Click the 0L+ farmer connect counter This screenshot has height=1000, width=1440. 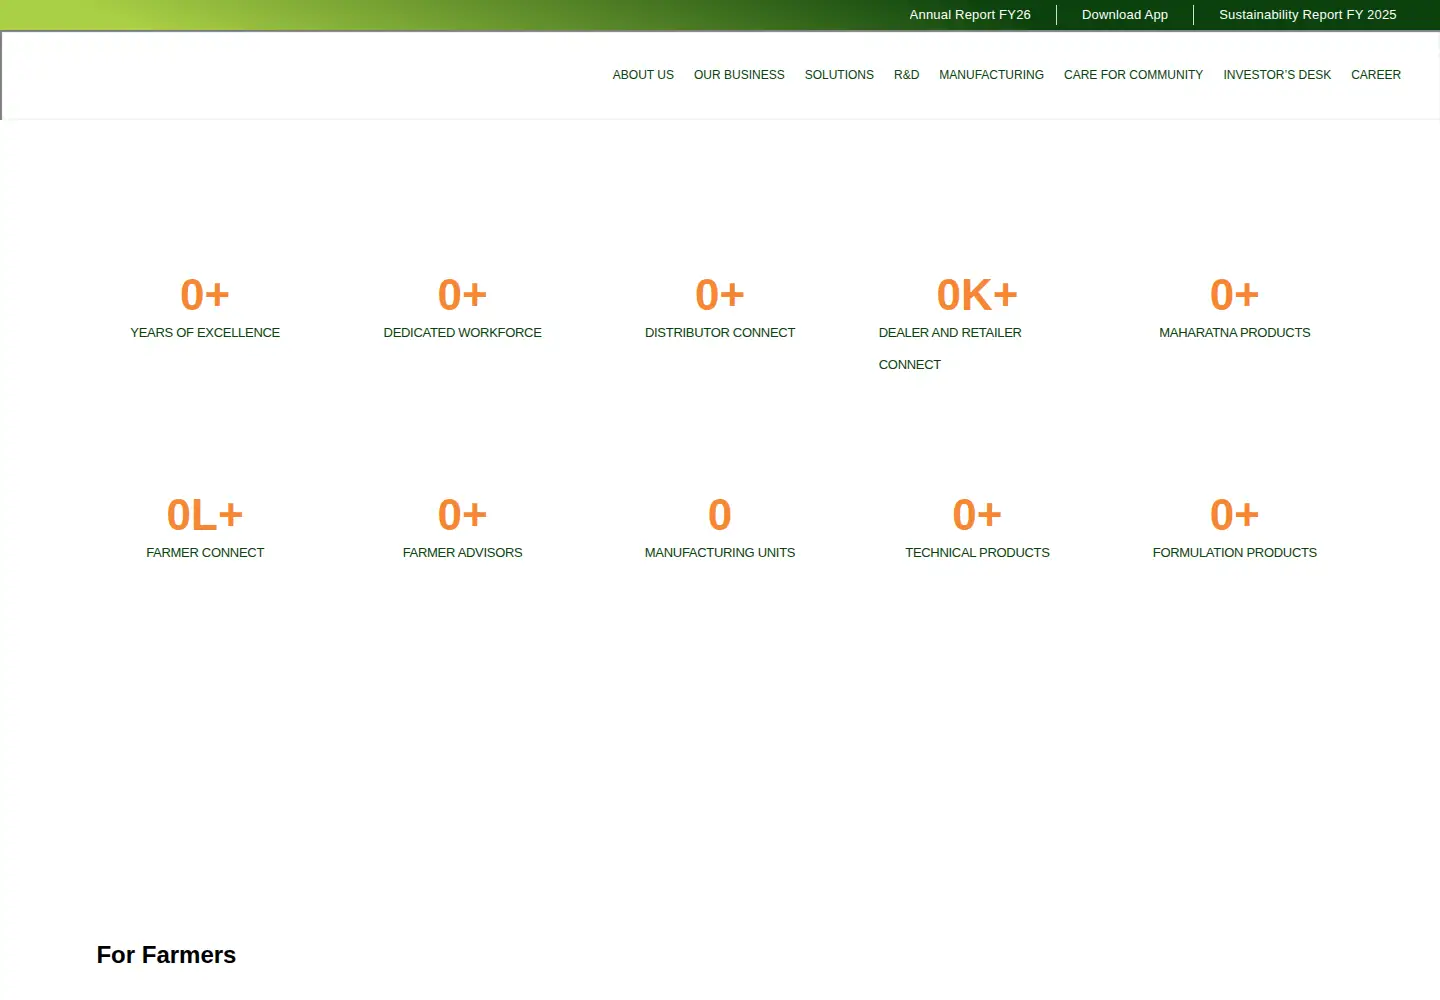point(205,515)
